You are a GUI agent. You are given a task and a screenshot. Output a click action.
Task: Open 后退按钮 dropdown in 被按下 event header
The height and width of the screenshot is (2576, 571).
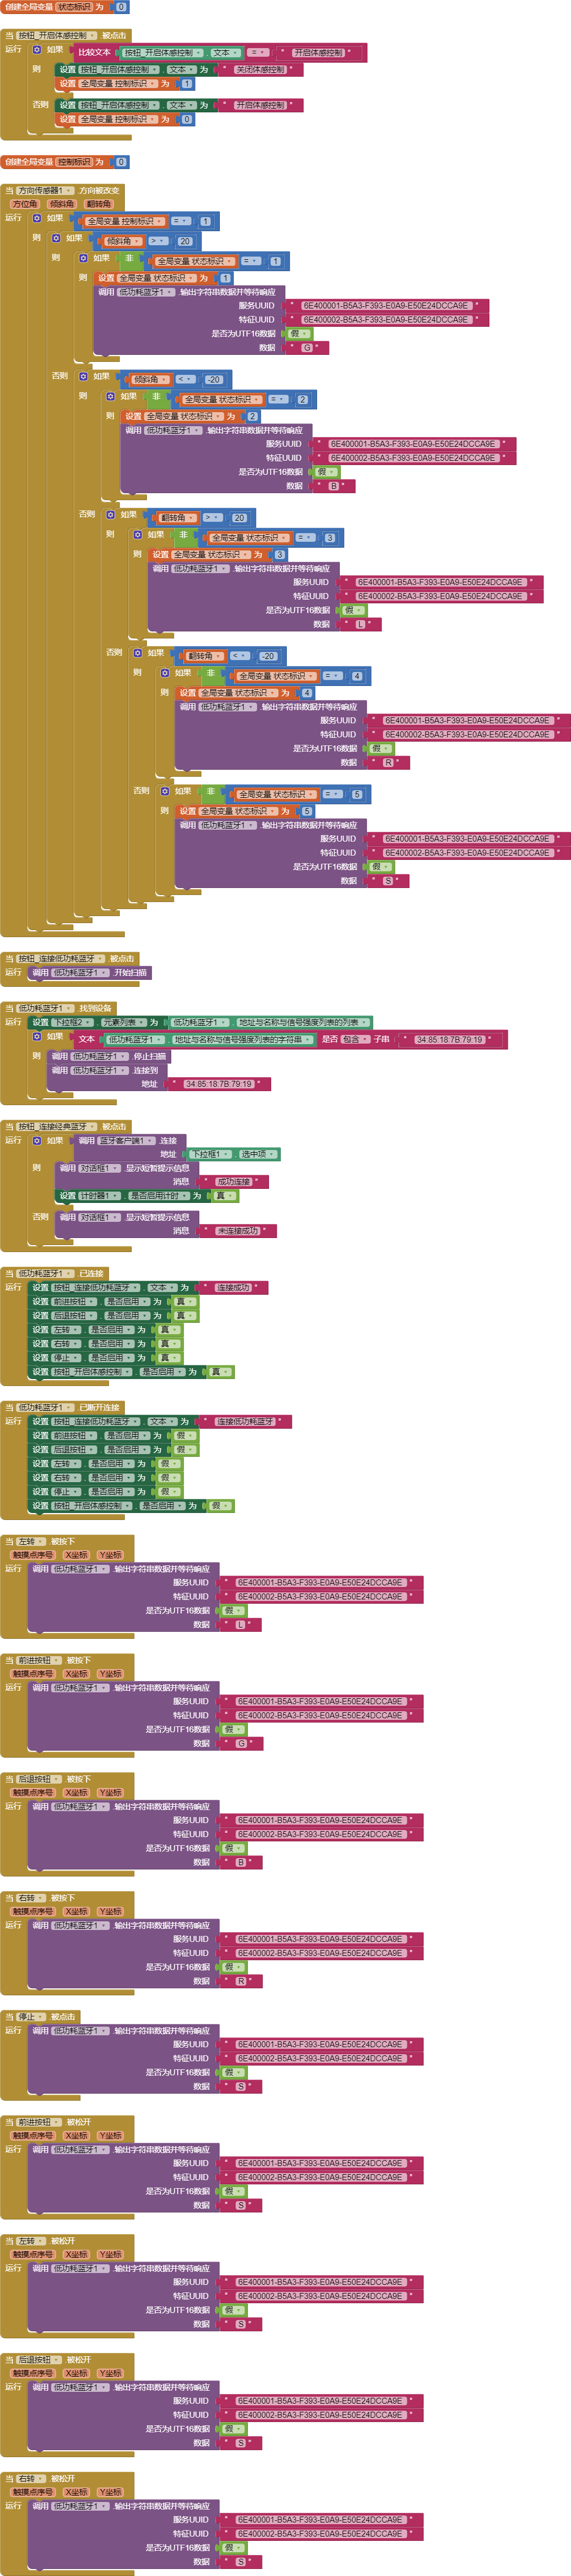click(38, 1779)
